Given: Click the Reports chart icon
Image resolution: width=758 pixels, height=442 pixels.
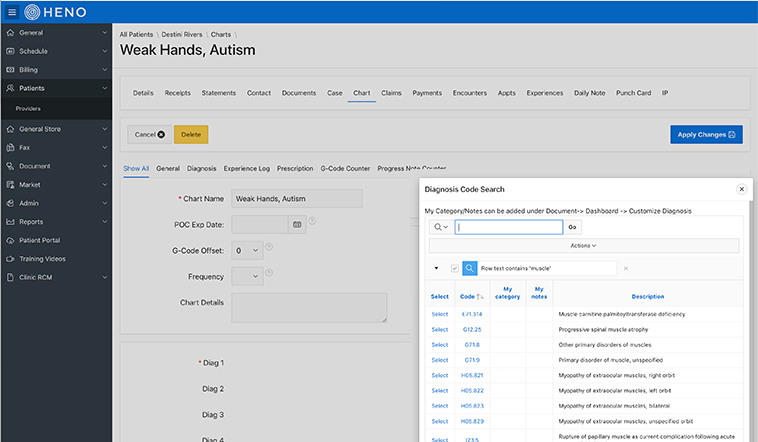Looking at the screenshot, I should [x=10, y=221].
